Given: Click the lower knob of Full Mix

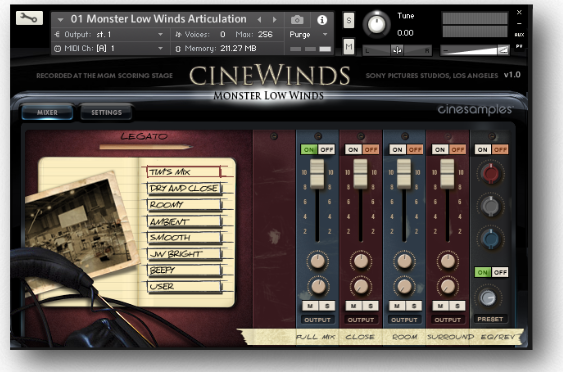Looking at the screenshot, I should point(318,286).
